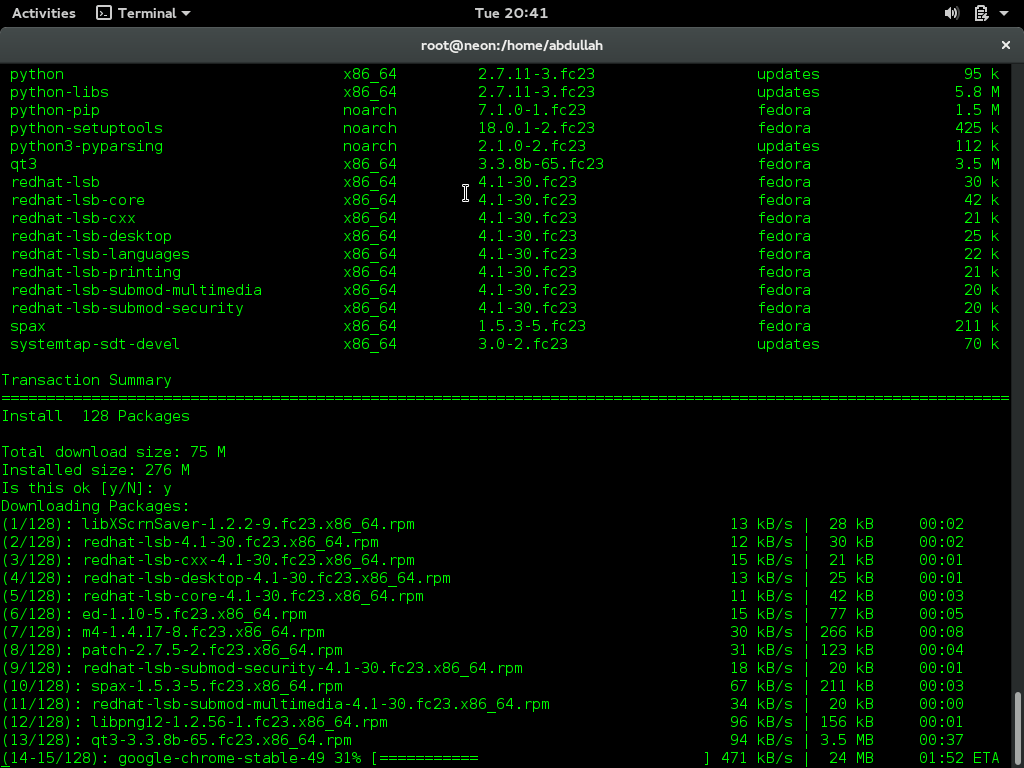The height and width of the screenshot is (768, 1024).
Task: Click the version 3.3.8b-65.fc23
Action: click(541, 164)
